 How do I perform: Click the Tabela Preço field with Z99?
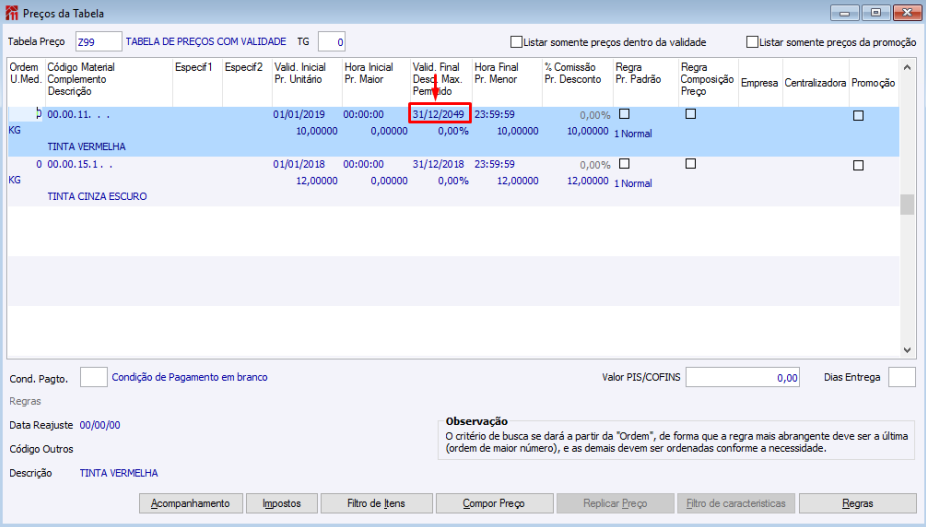click(99, 42)
